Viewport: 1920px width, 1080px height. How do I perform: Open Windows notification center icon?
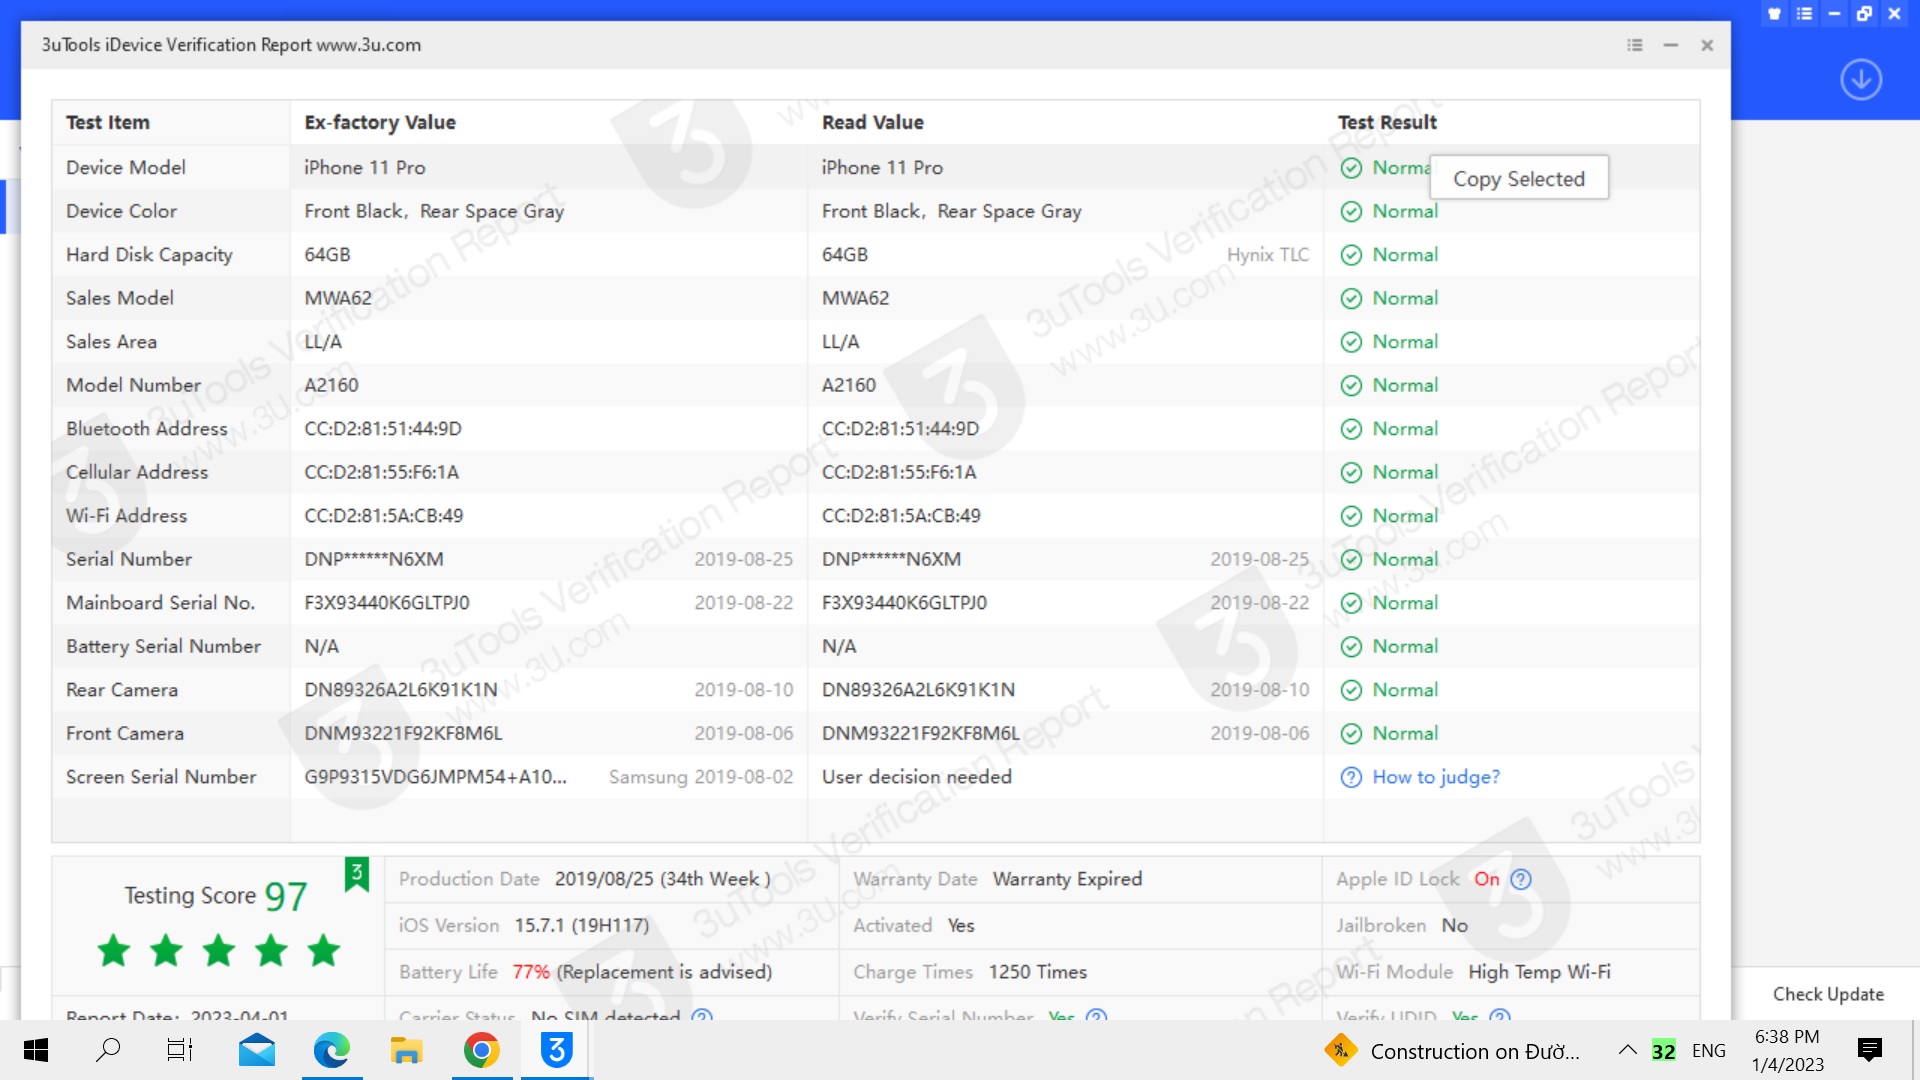1869,1050
